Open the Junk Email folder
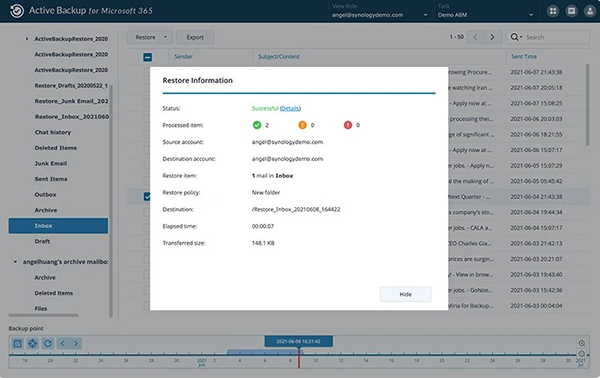This screenshot has height=378, width=600. (x=51, y=163)
